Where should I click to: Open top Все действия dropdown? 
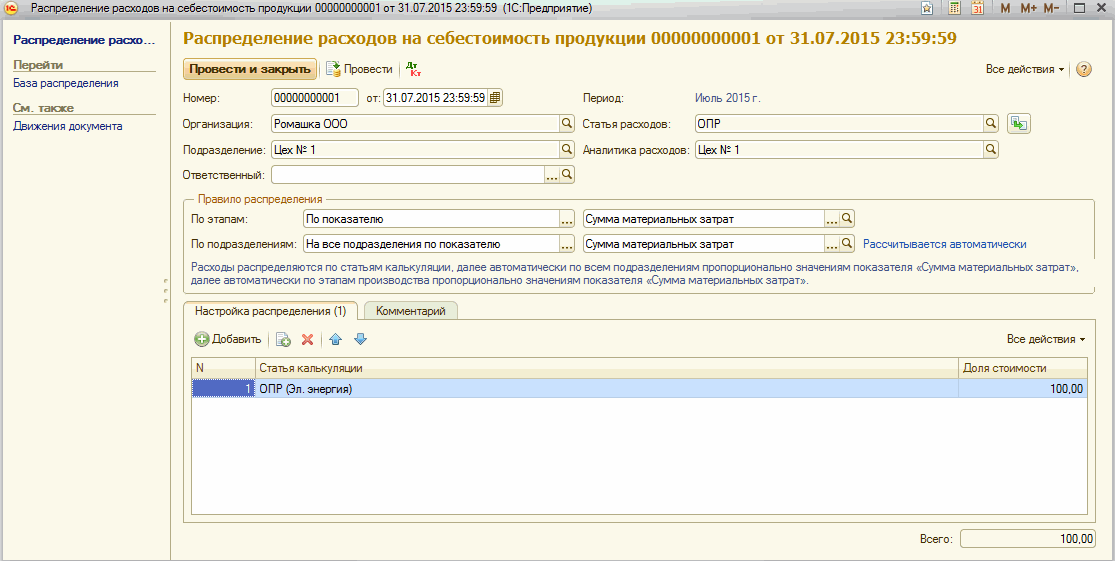point(1025,69)
